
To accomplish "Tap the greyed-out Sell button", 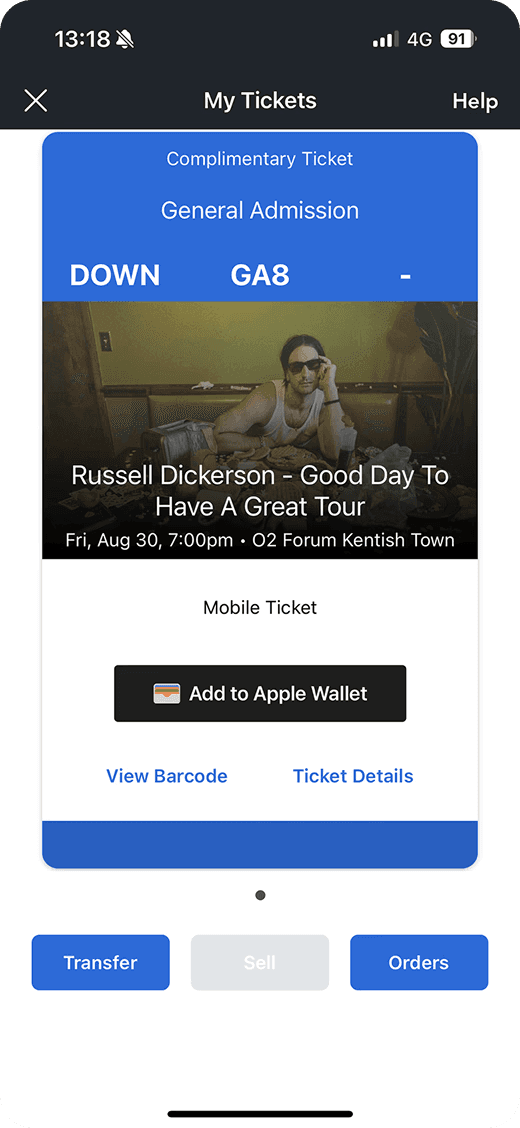I will click(260, 963).
